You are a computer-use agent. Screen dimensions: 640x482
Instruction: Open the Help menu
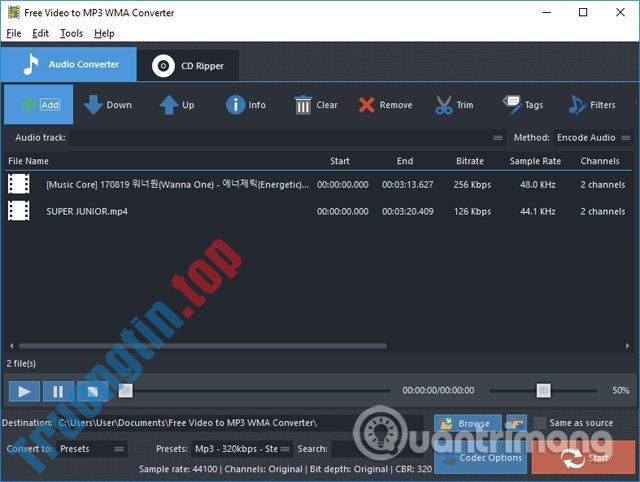[104, 33]
